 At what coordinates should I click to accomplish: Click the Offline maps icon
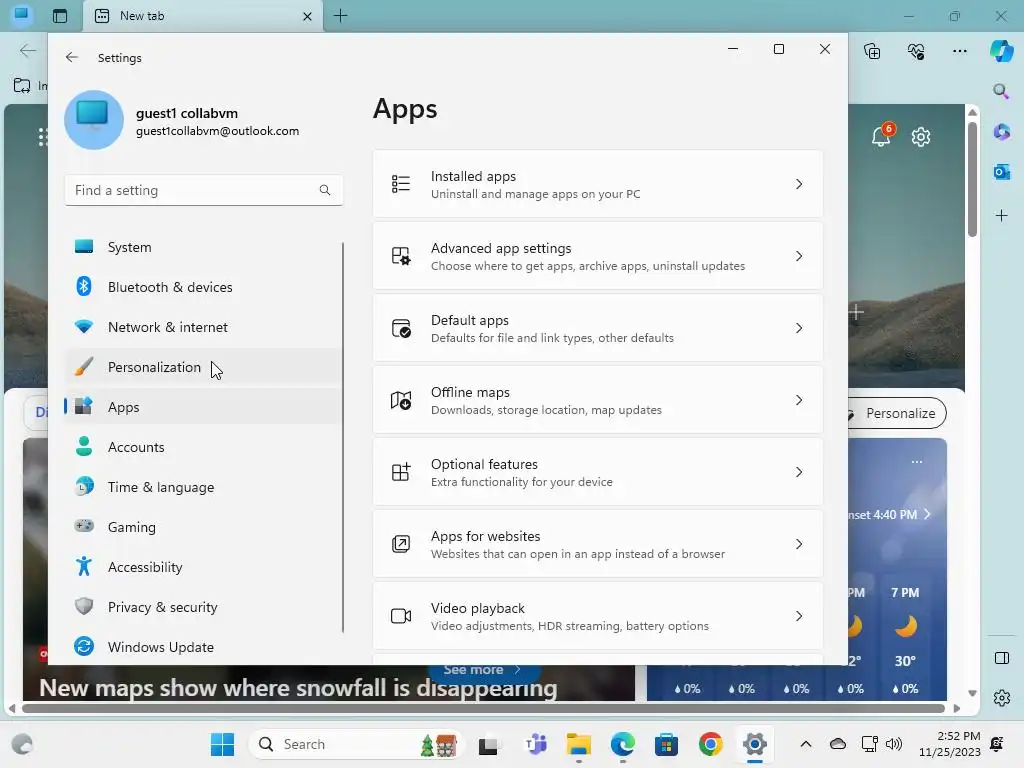[x=401, y=400]
